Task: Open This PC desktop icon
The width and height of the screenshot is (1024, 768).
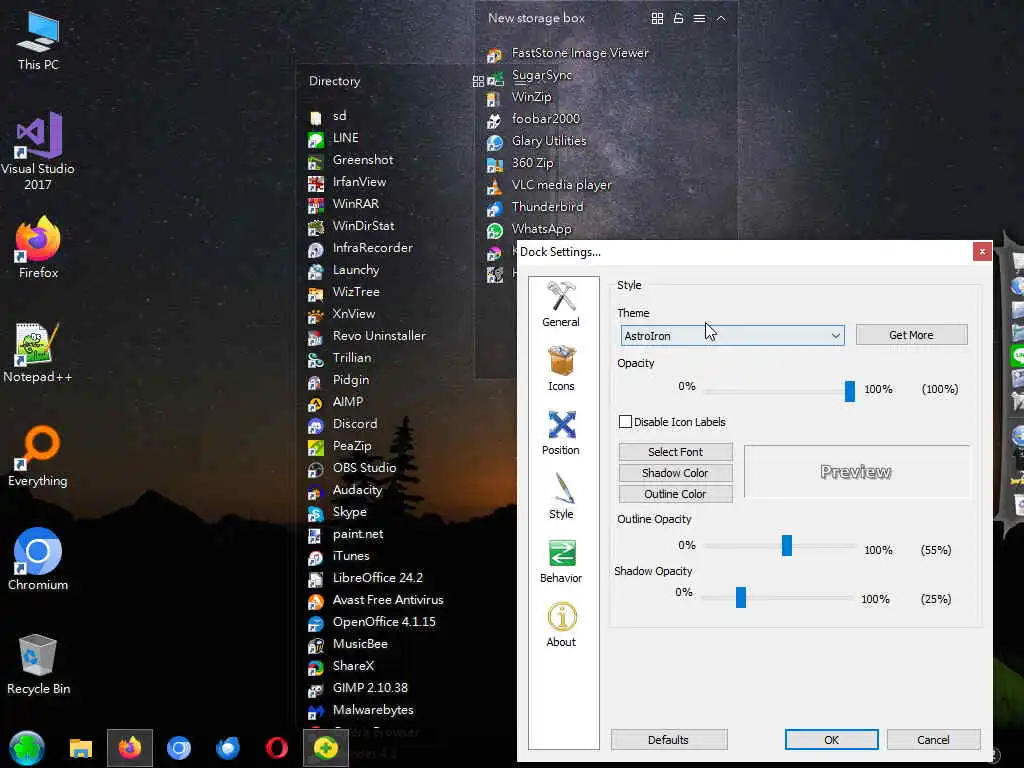Action: pyautogui.click(x=38, y=41)
